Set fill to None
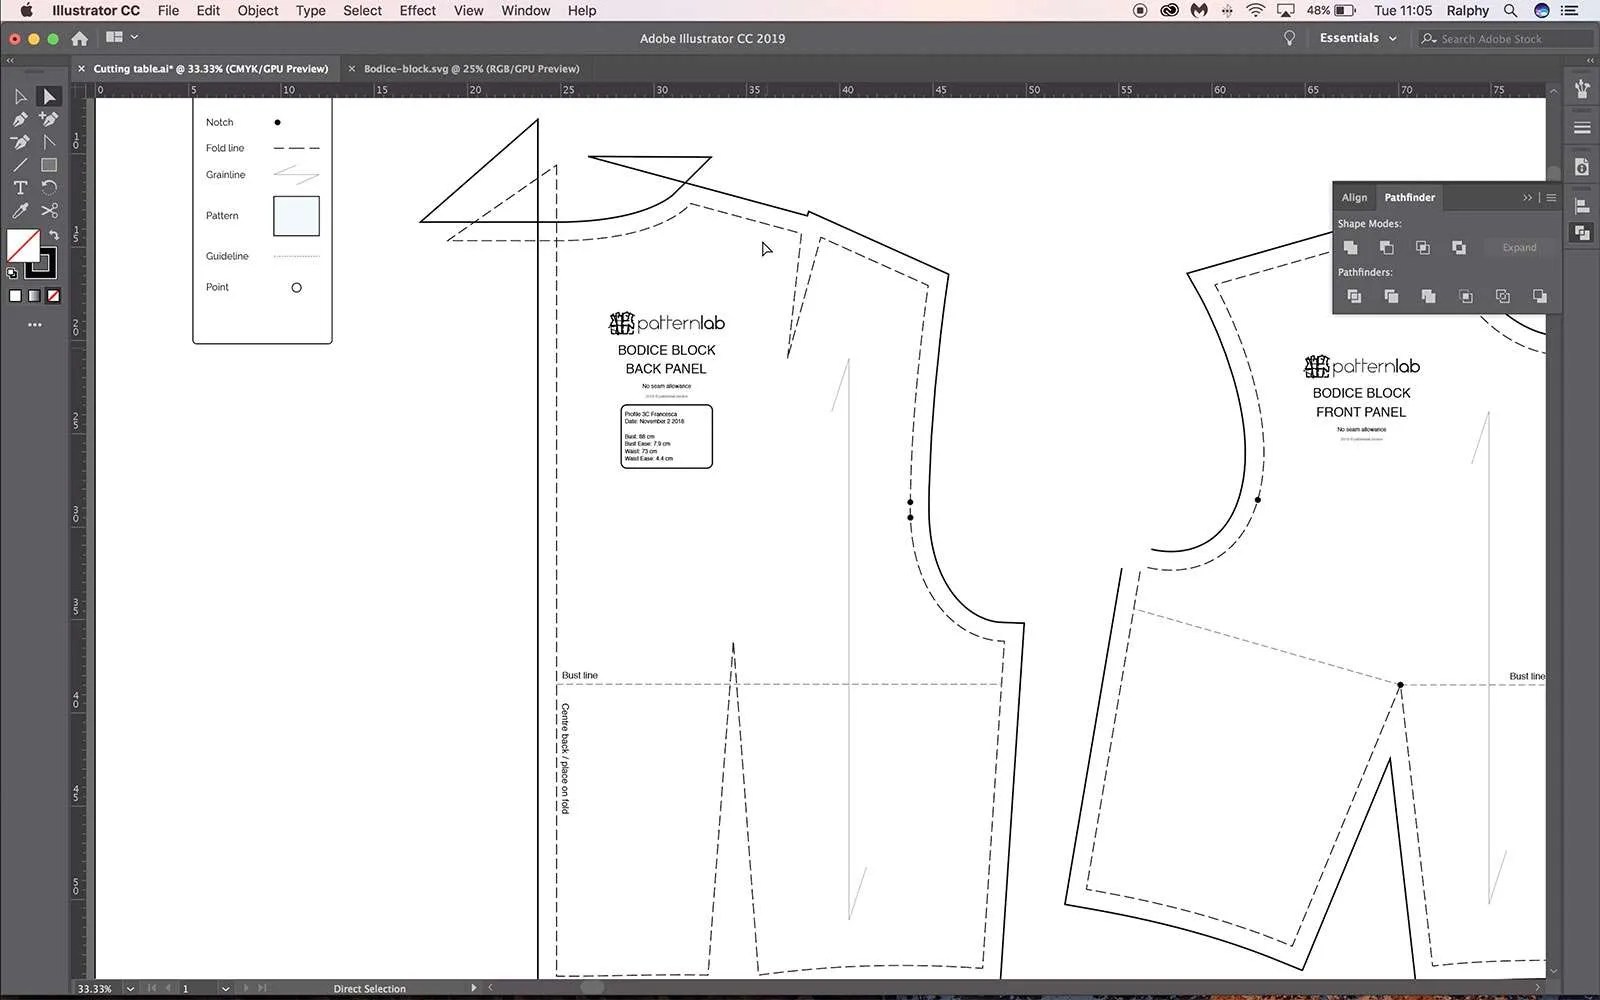This screenshot has height=1000, width=1600. [53, 295]
